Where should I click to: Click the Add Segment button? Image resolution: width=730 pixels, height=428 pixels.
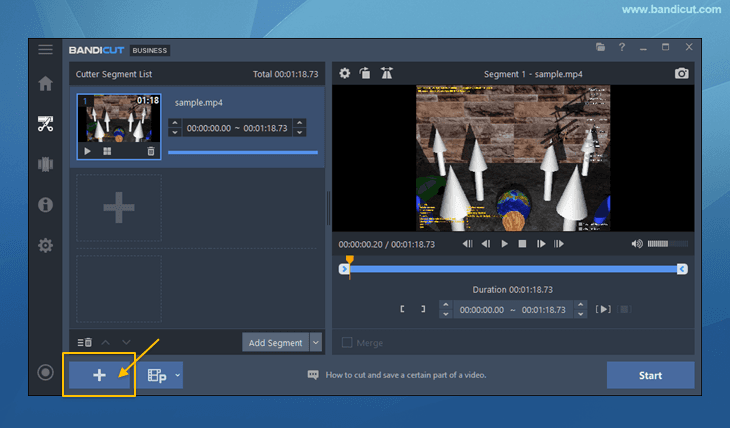pos(275,342)
